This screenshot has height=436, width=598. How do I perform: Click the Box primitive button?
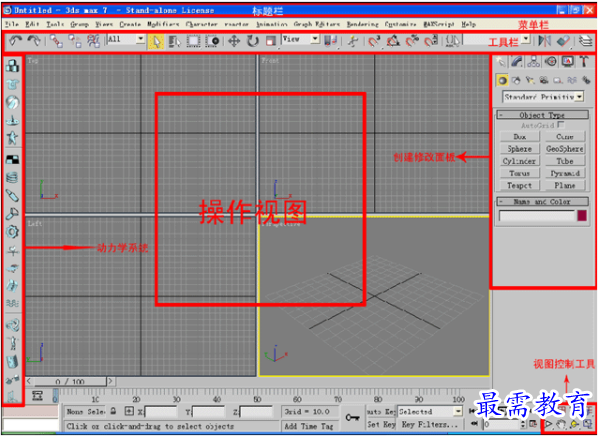tap(519, 136)
